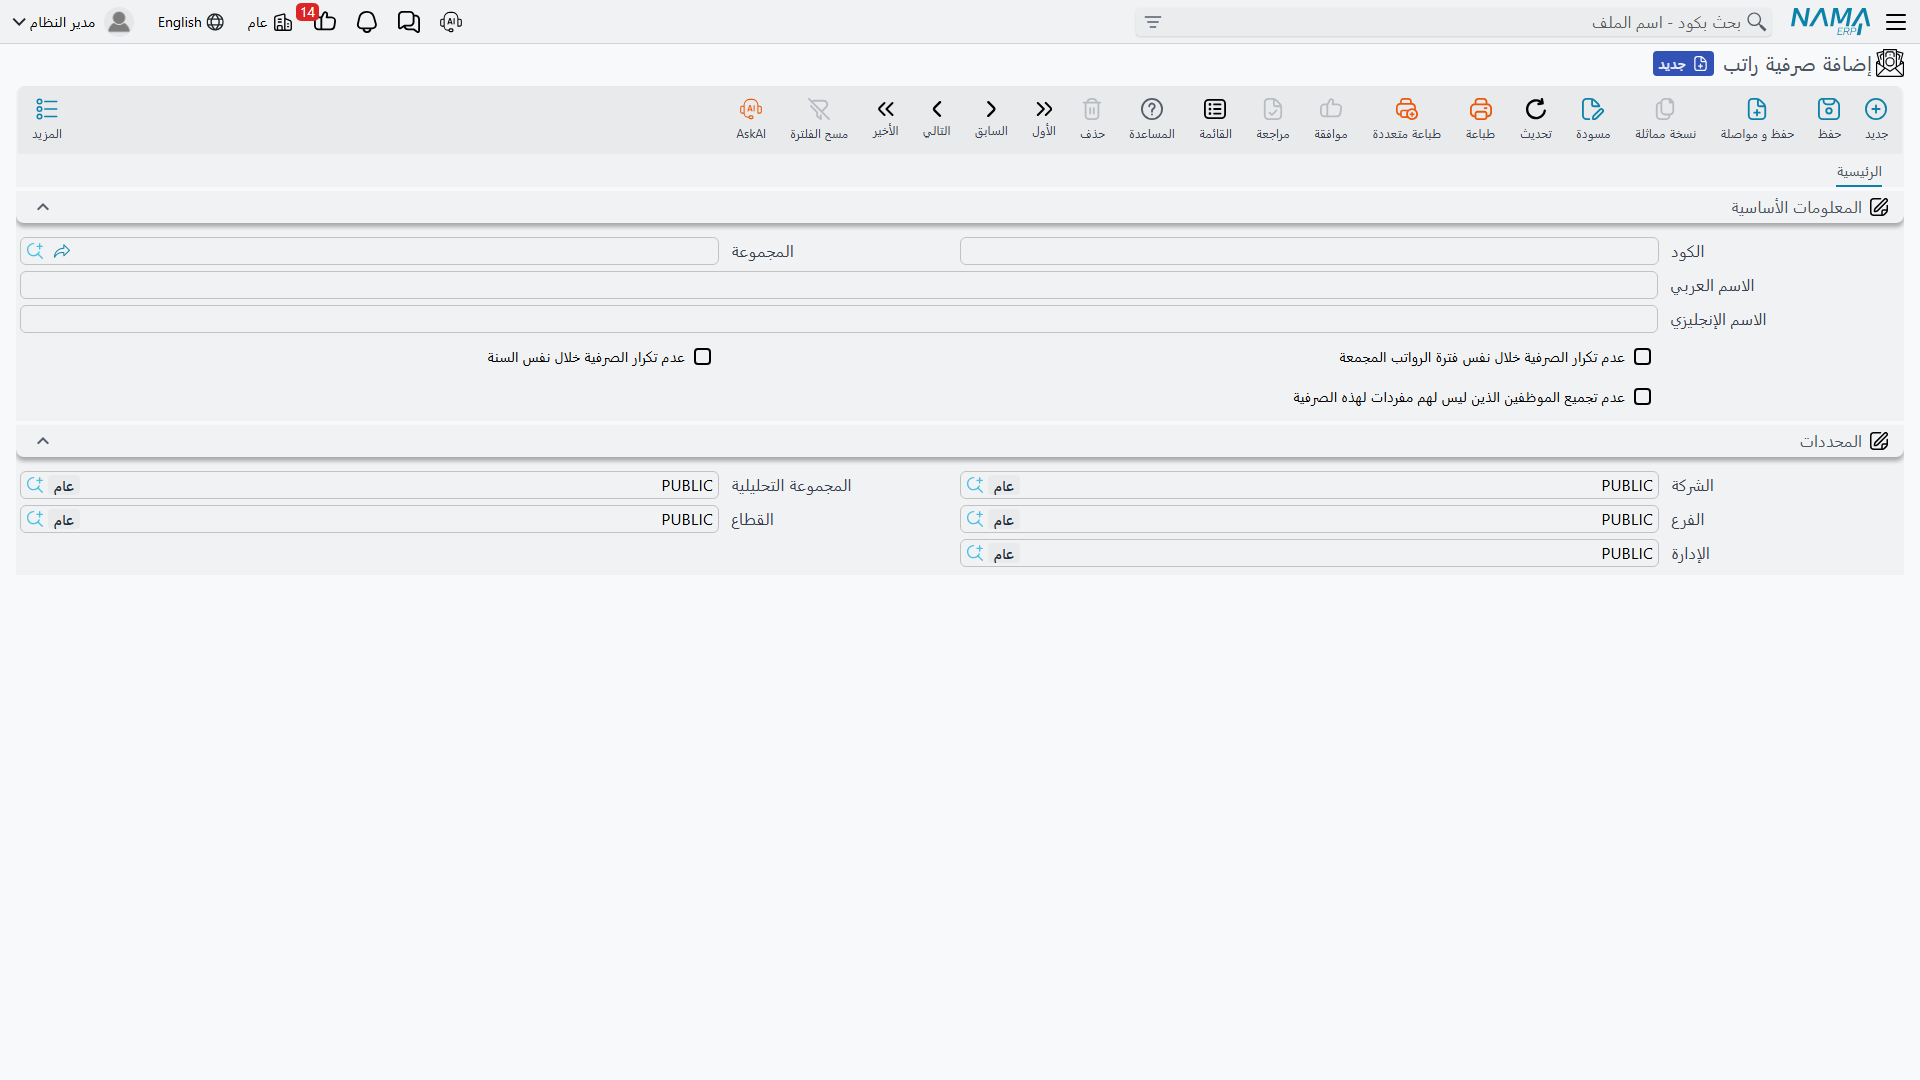Tick عدم تجميع الموظفين الذين ليس لهم مفردات checkbox
Viewport: 1920px width, 1080px height.
(x=1642, y=397)
